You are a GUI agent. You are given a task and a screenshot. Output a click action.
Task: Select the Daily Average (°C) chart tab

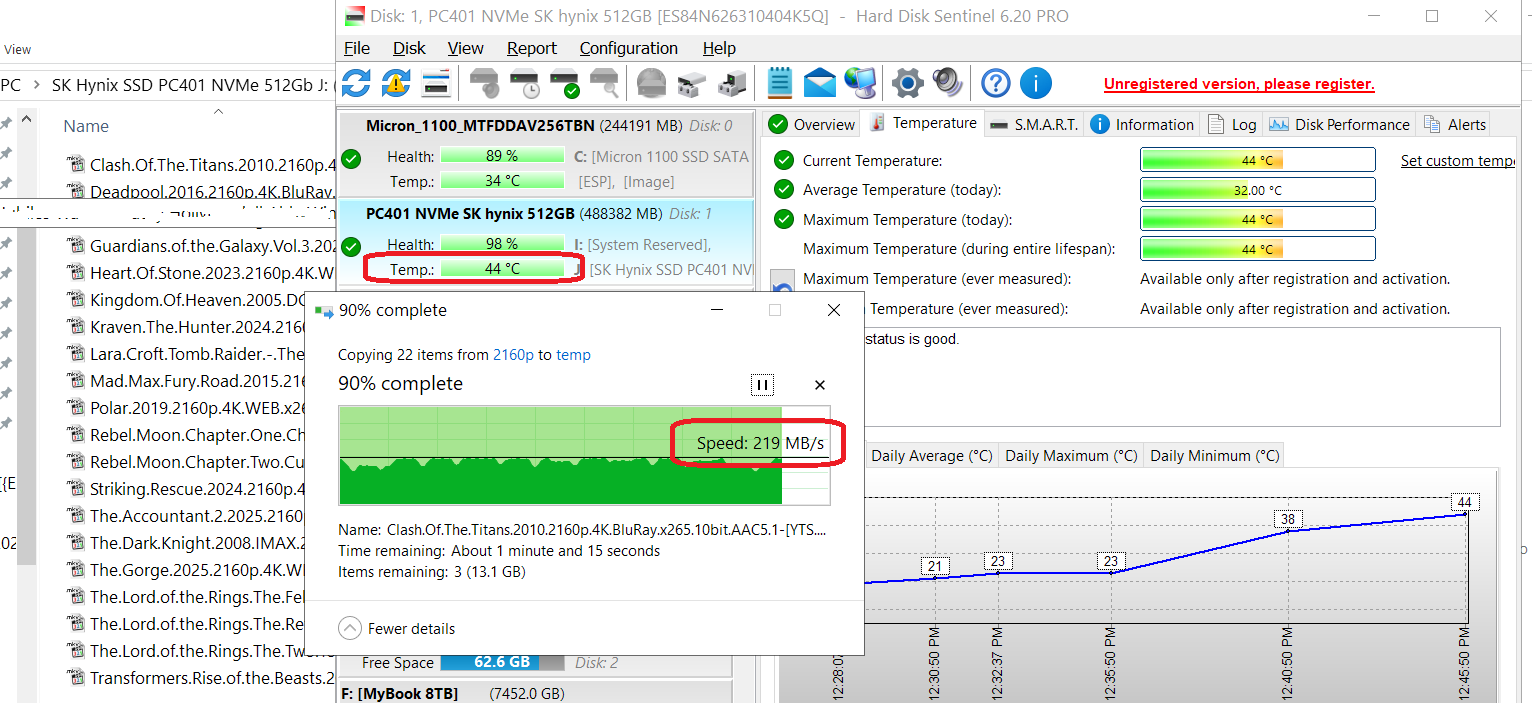click(931, 456)
